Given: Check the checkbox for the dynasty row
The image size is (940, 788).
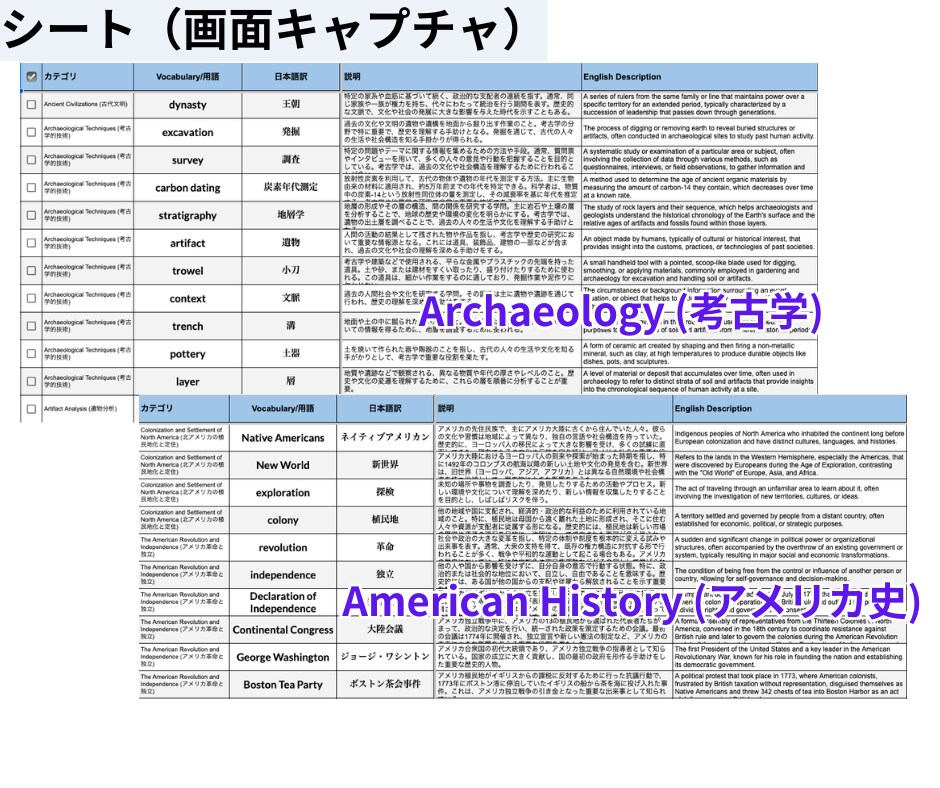Looking at the screenshot, I should pyautogui.click(x=31, y=104).
